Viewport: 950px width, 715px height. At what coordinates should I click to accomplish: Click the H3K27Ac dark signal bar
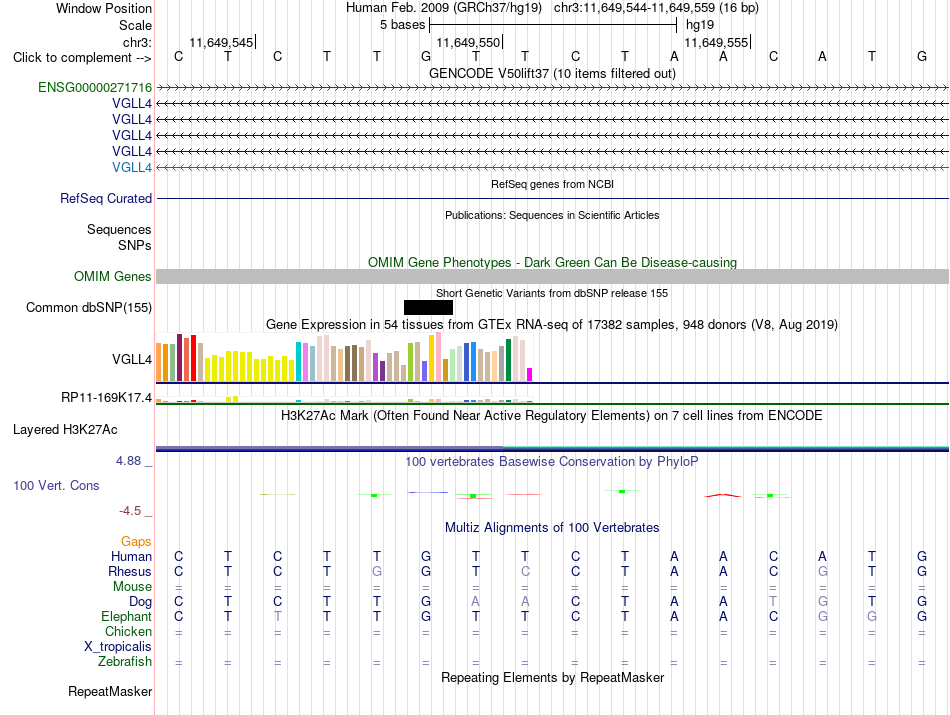click(x=552, y=449)
